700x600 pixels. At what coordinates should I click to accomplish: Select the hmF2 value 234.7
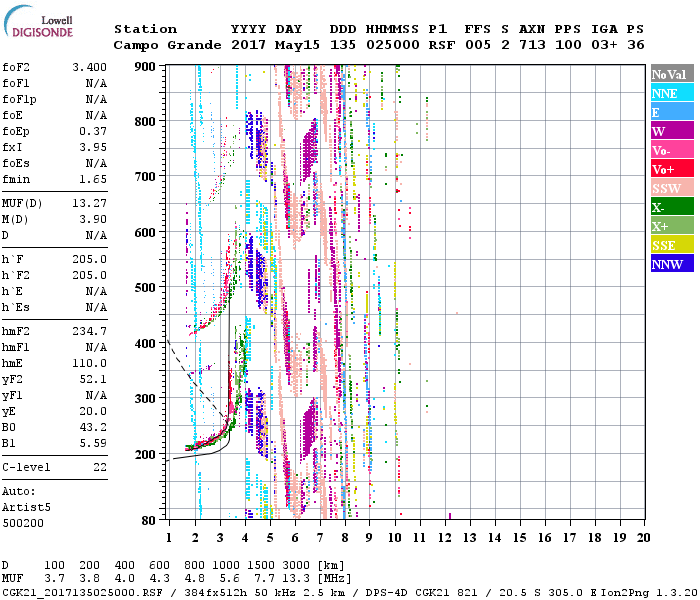click(88, 331)
